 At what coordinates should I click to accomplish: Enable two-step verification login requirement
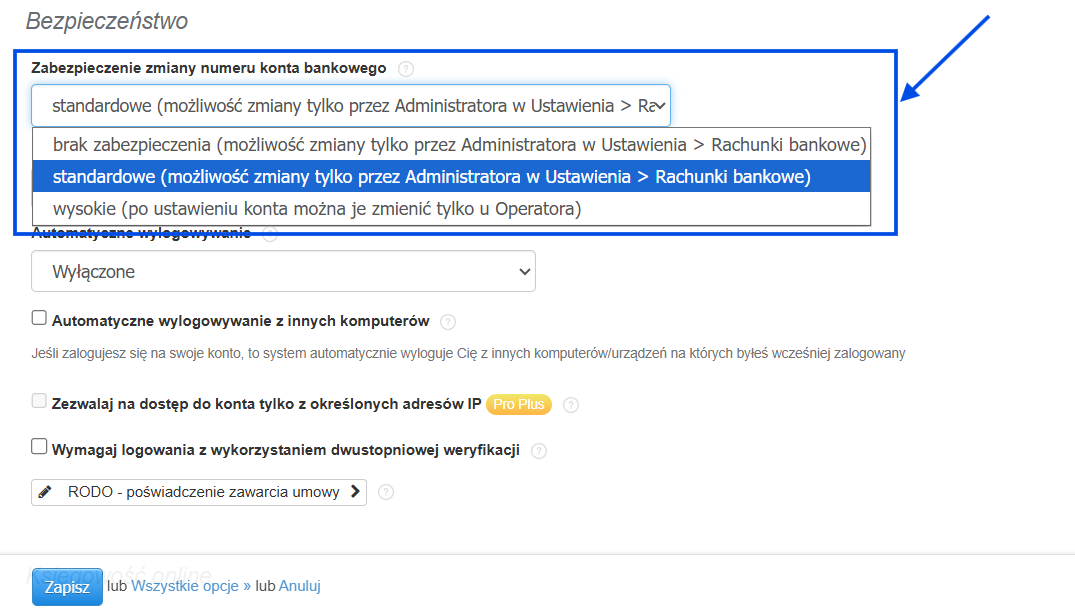(39, 447)
